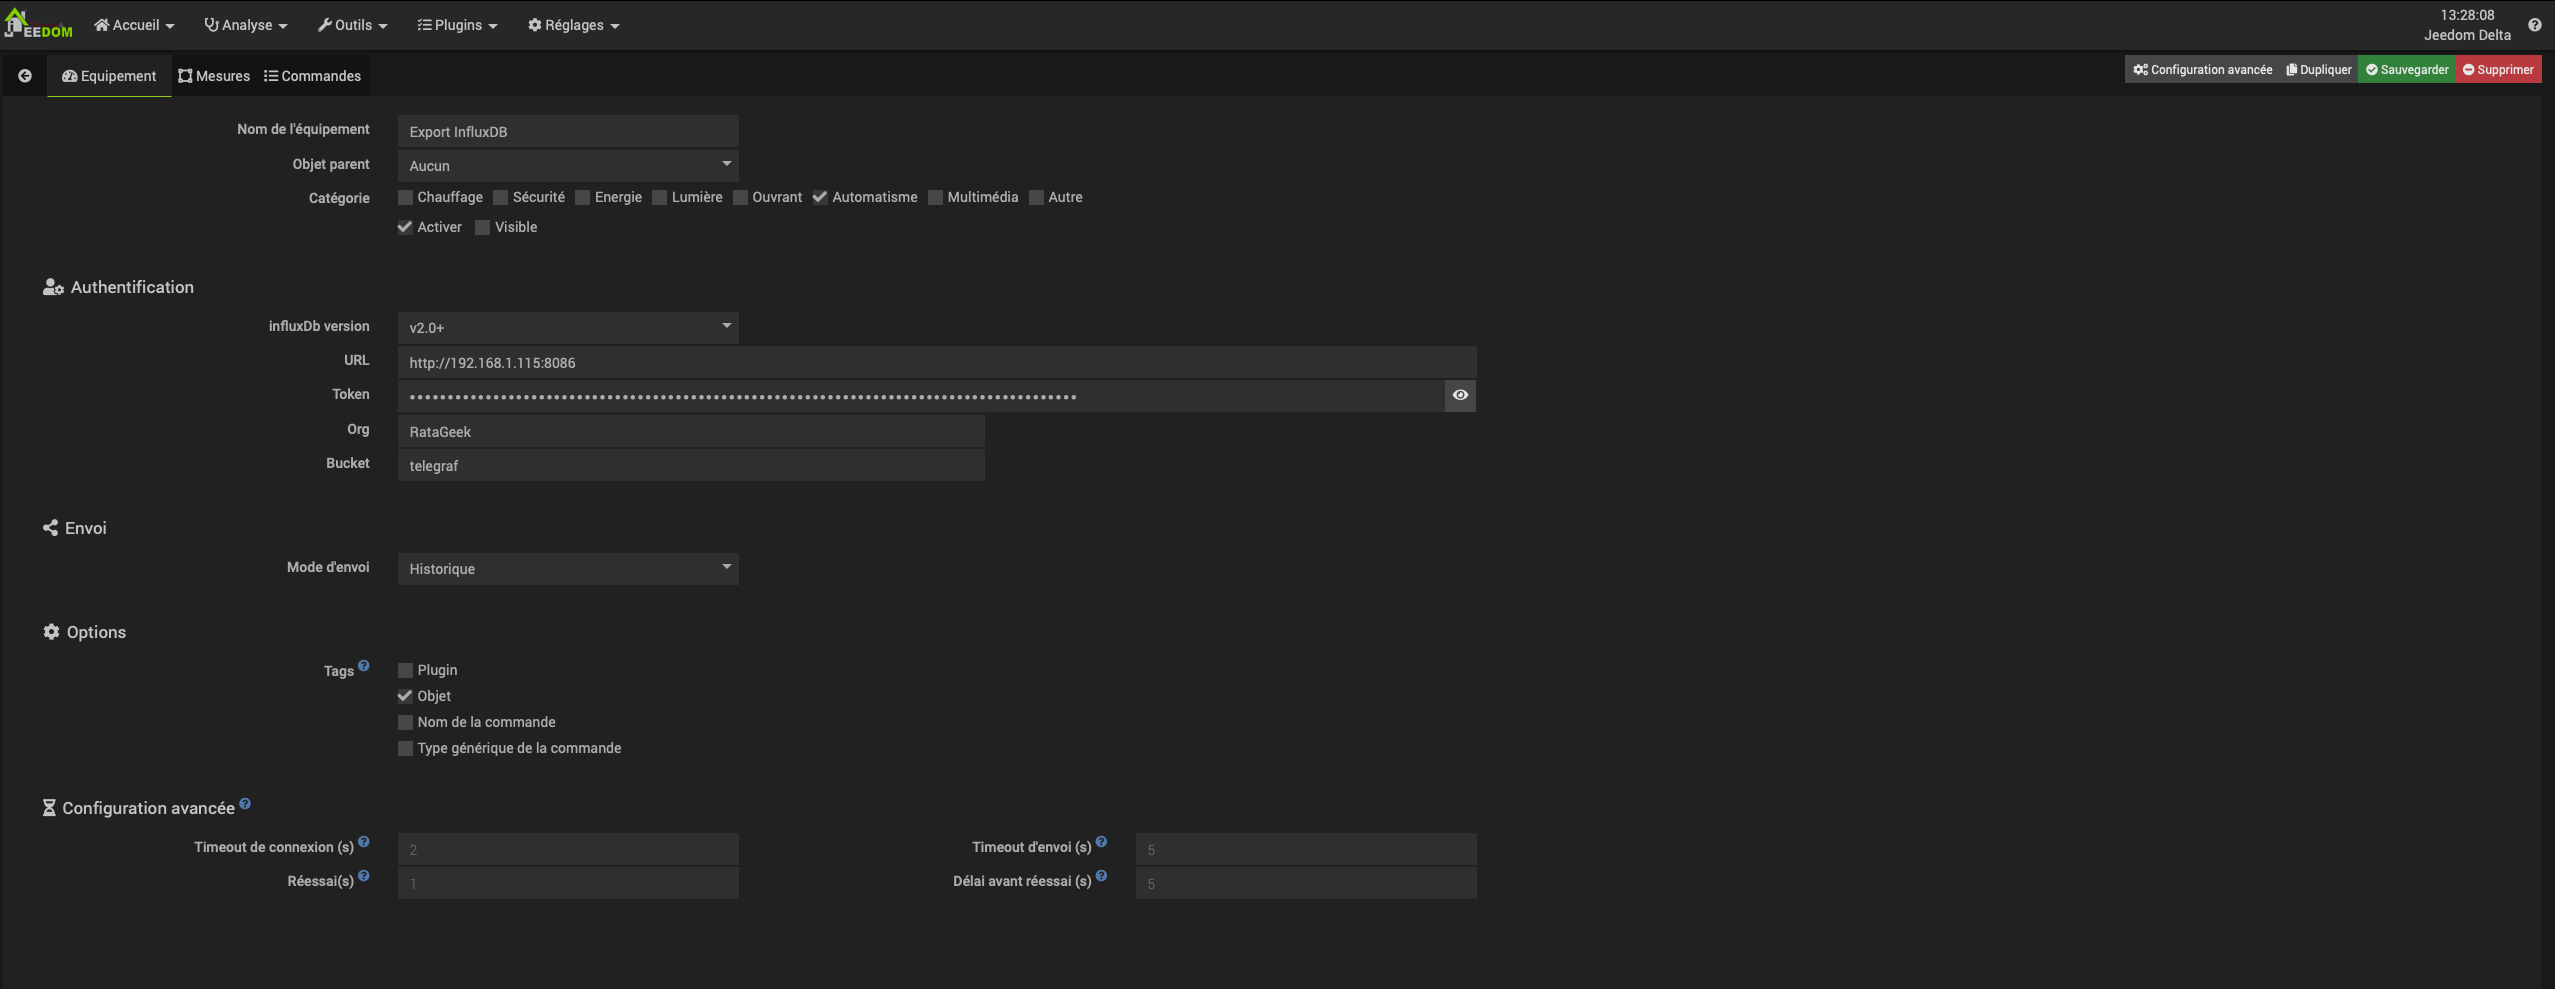Click the Org field containing RataGeek
The height and width of the screenshot is (989, 2555).
(691, 431)
